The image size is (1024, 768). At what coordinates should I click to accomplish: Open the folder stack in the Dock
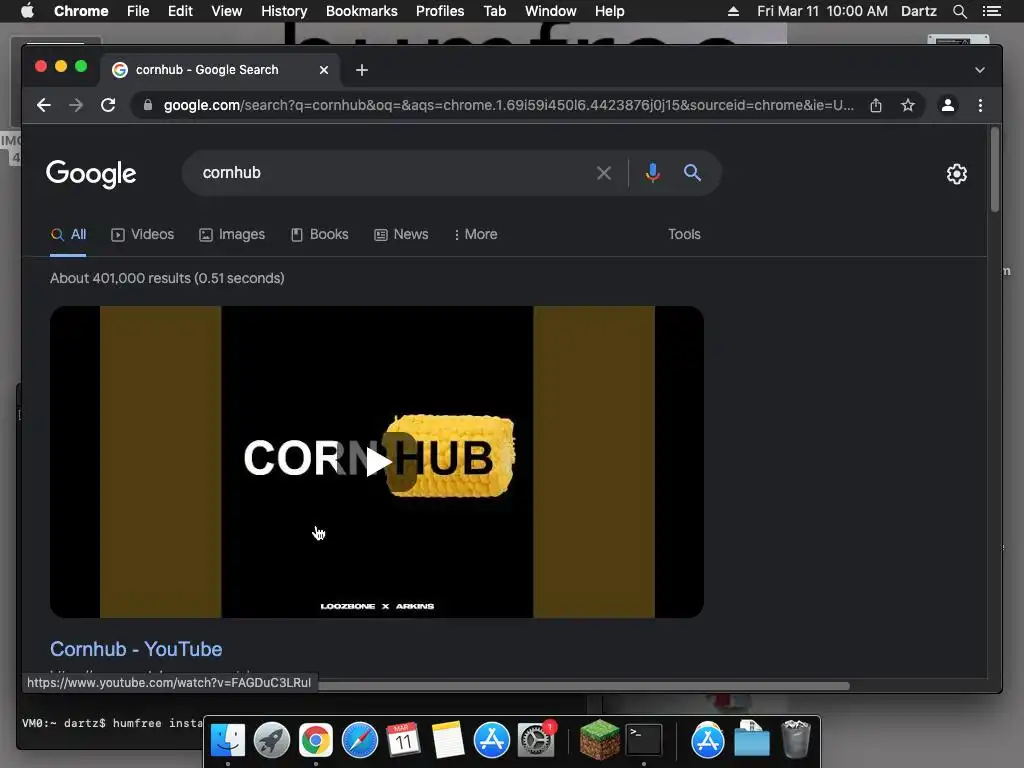click(752, 740)
